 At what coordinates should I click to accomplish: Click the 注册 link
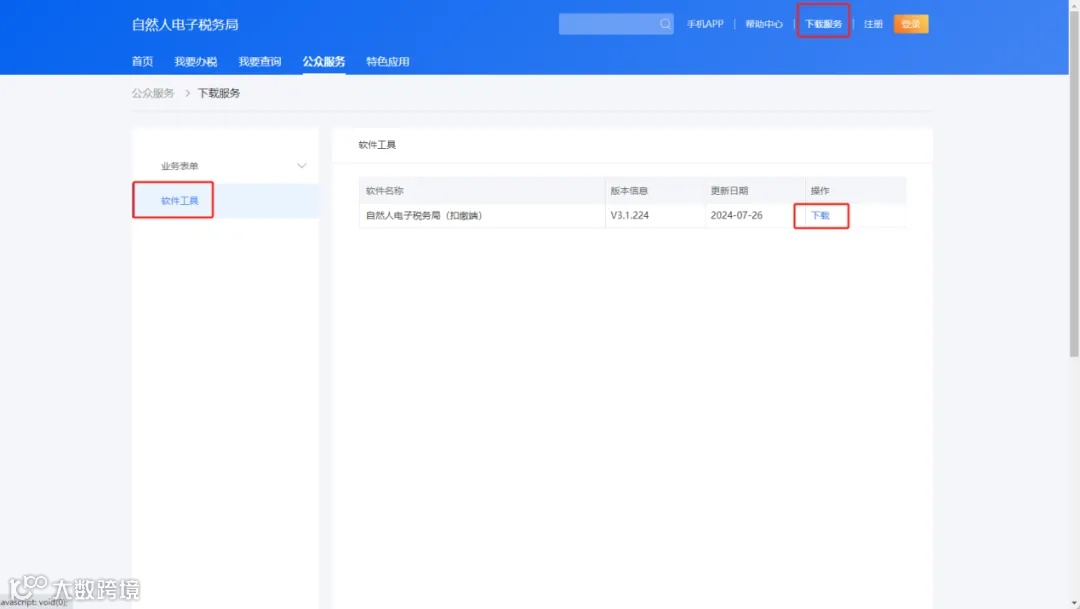click(872, 23)
